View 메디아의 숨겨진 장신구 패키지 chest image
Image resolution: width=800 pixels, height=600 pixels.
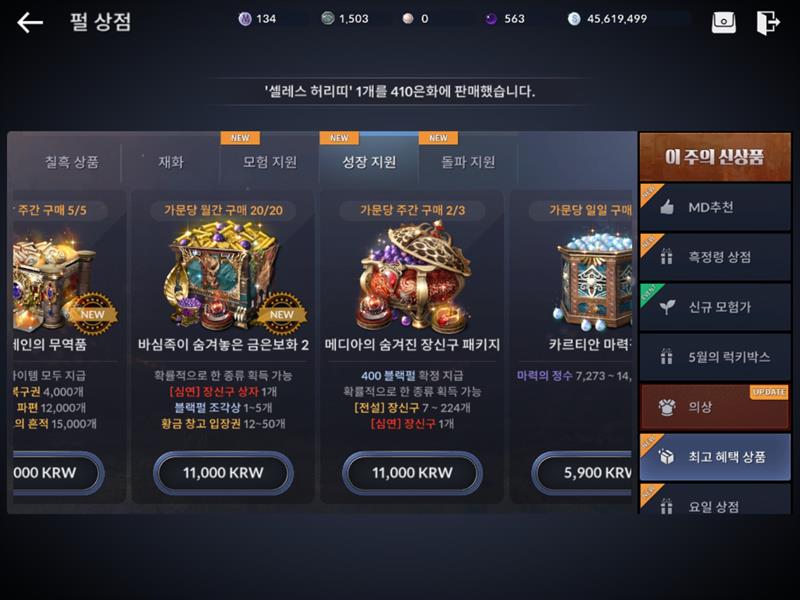pyautogui.click(x=413, y=278)
